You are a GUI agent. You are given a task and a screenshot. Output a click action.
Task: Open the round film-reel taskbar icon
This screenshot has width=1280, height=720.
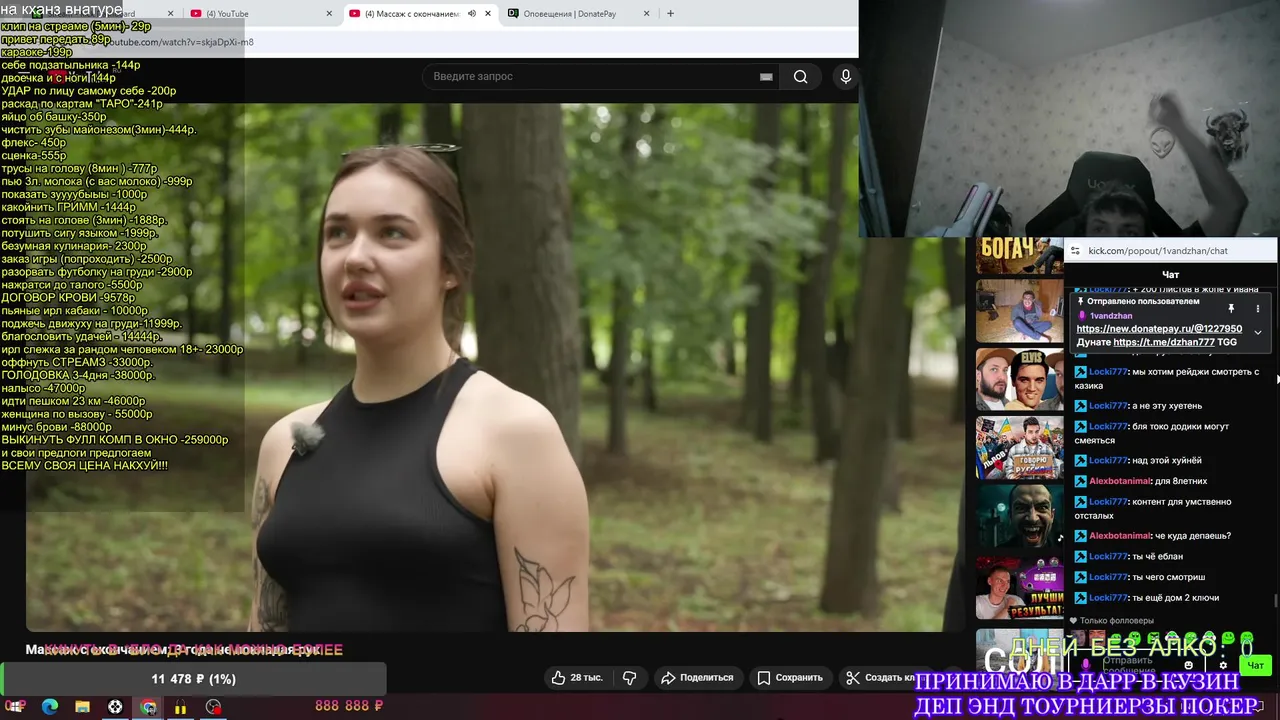pos(115,707)
